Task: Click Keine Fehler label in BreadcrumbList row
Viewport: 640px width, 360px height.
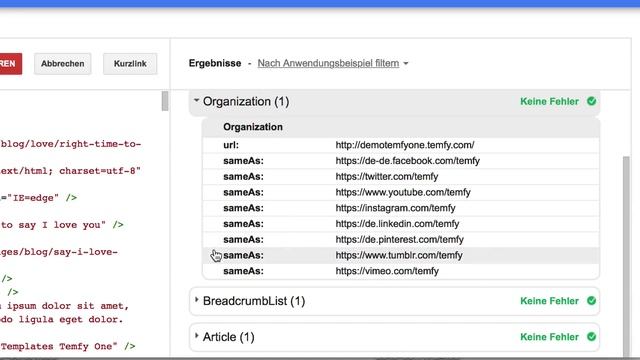Action: (x=549, y=301)
